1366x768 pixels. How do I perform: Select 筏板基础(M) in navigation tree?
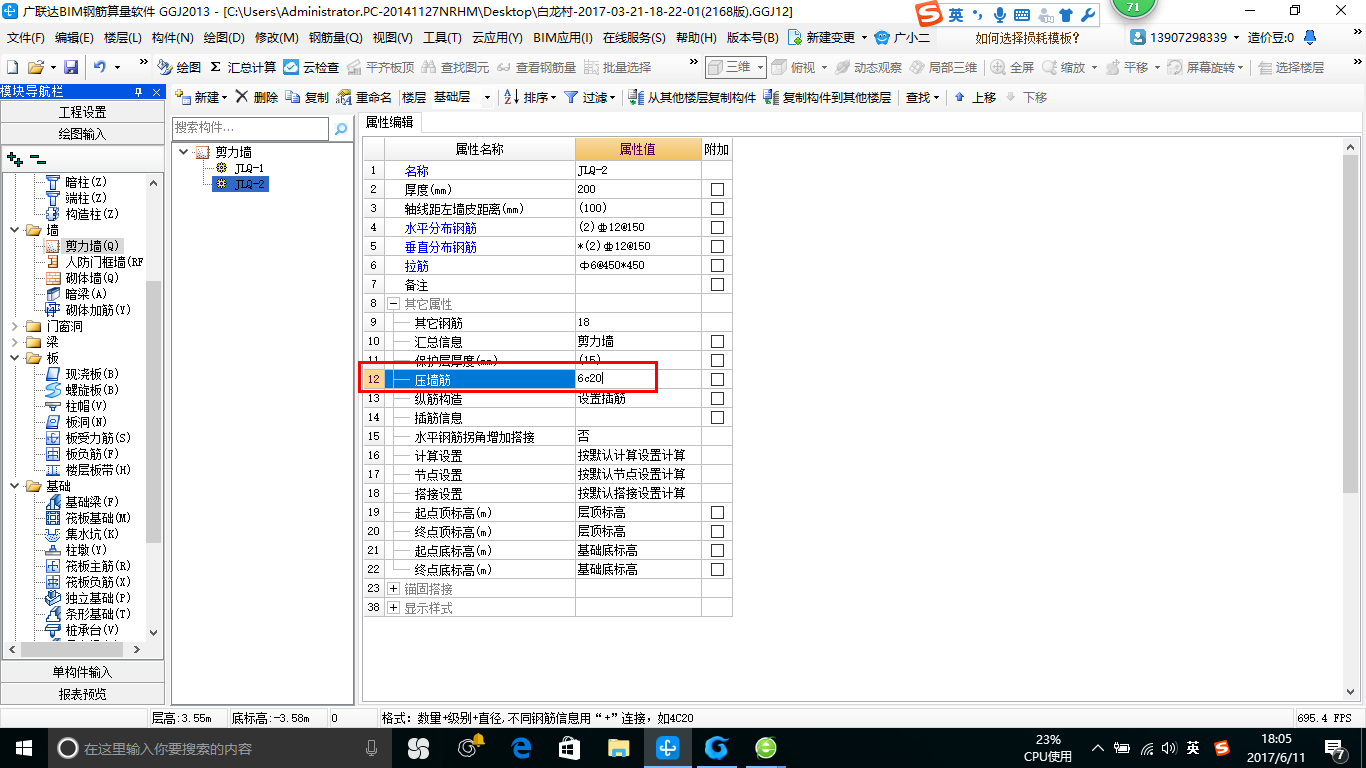pos(88,518)
